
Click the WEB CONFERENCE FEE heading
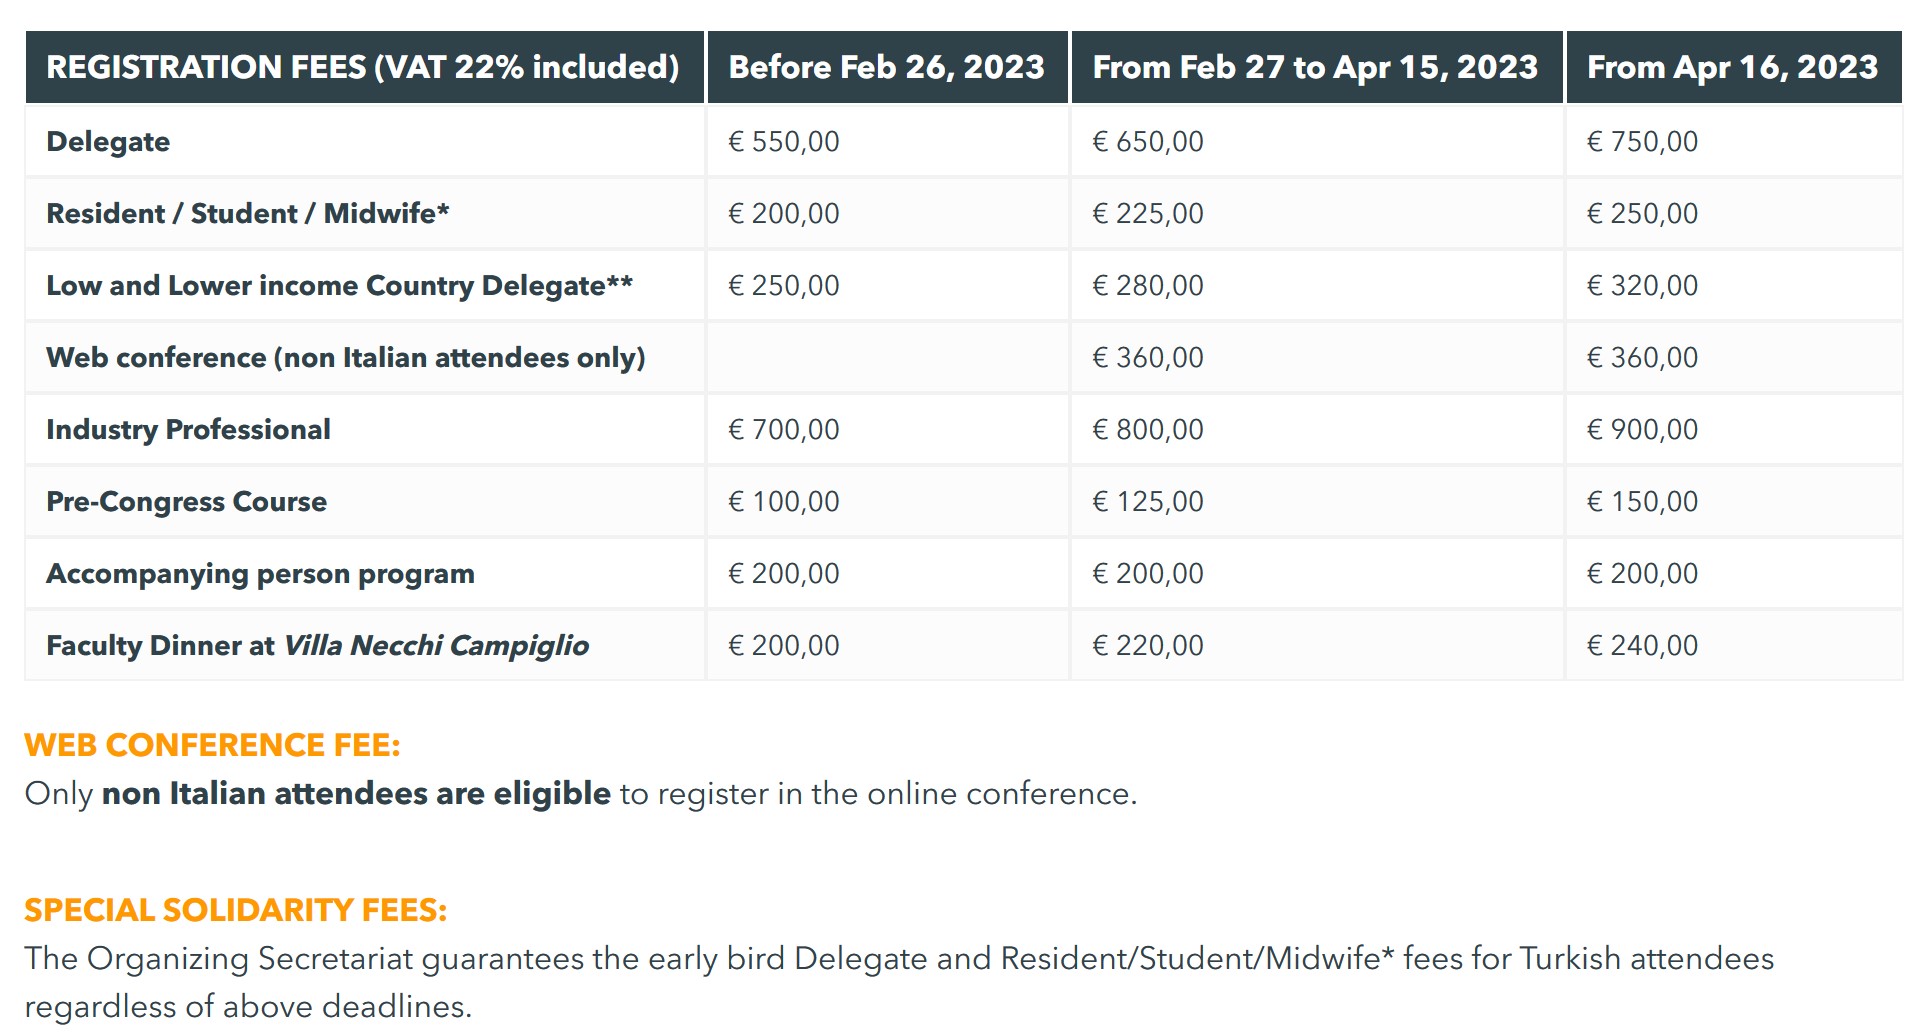(x=212, y=745)
